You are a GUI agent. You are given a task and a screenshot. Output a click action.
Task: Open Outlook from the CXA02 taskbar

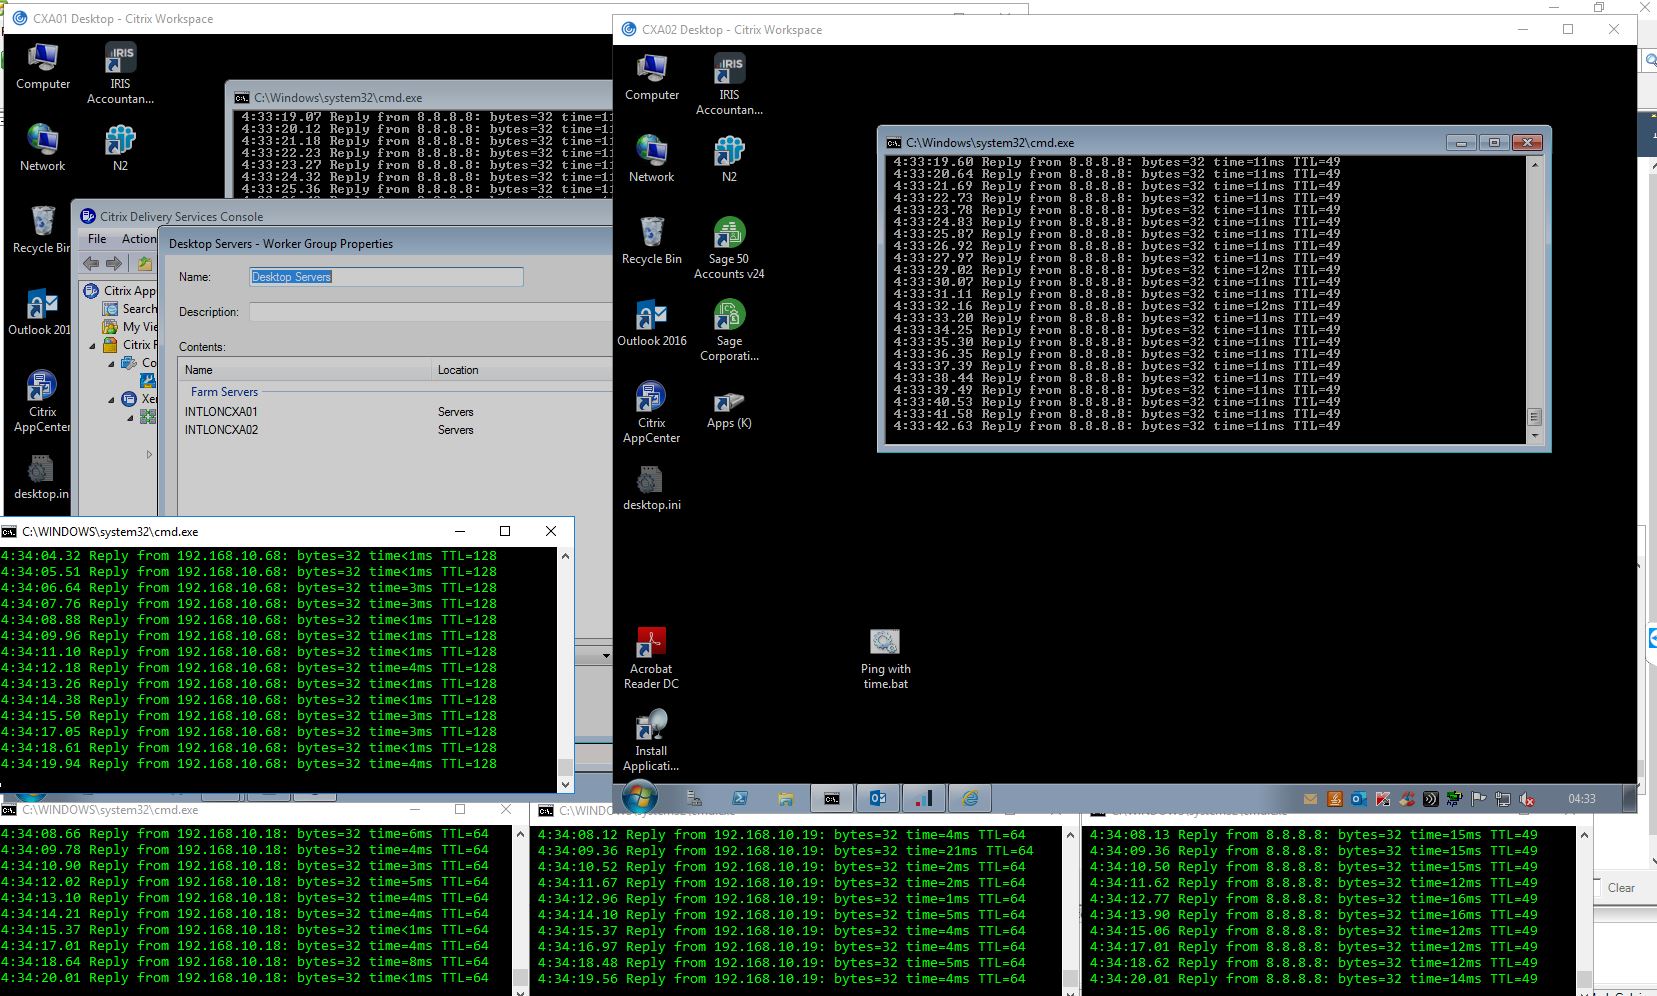pyautogui.click(x=877, y=798)
